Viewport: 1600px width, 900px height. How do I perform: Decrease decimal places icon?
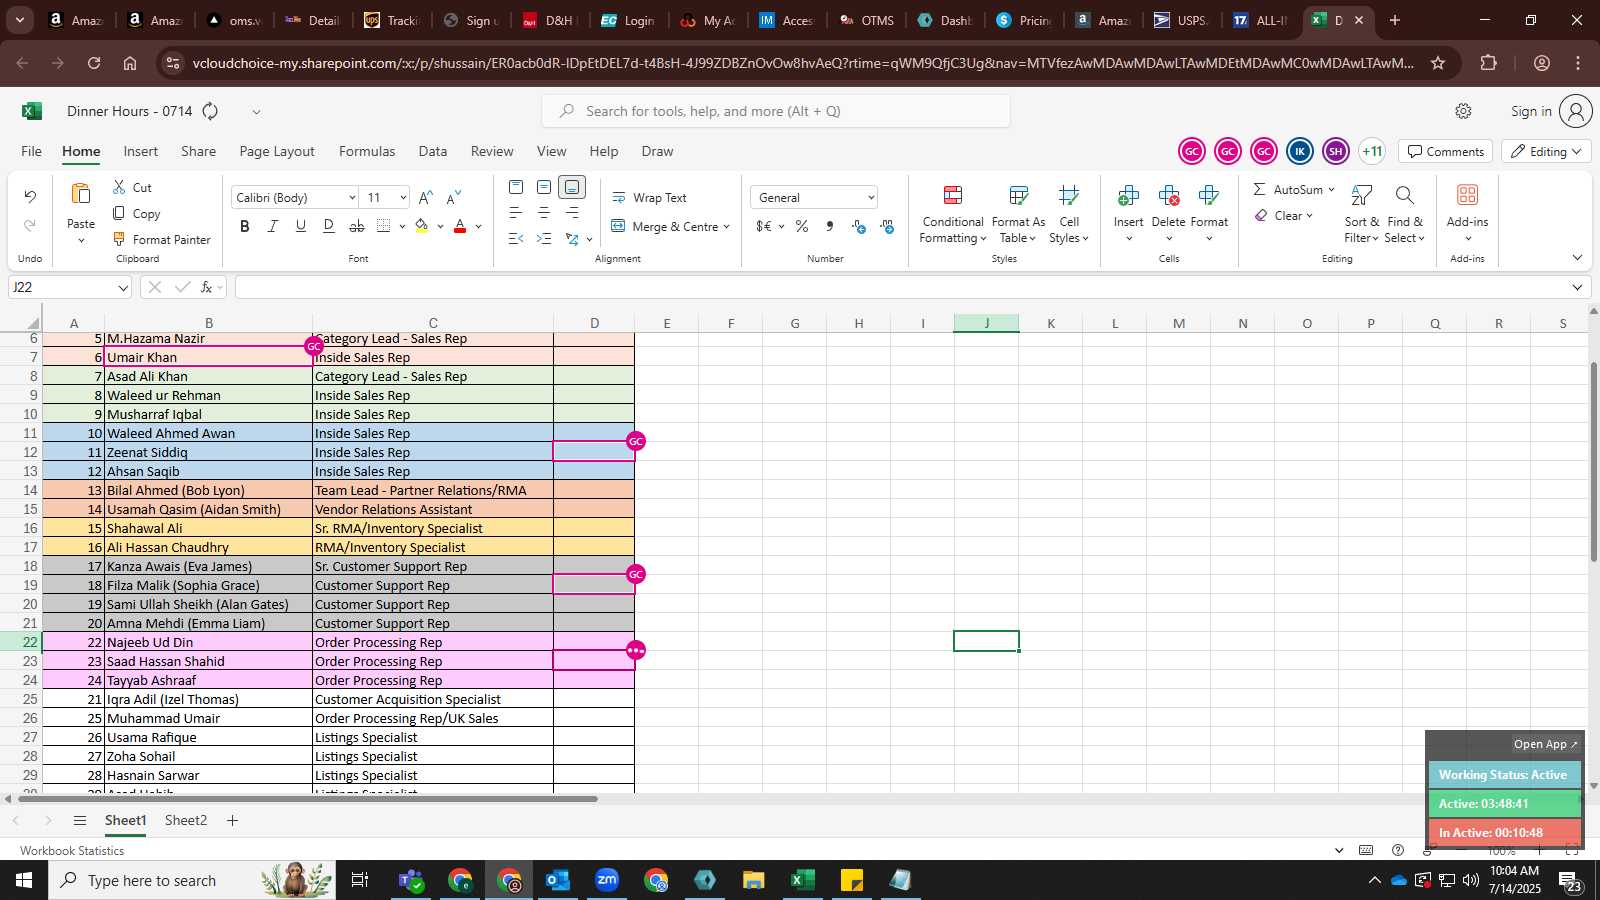(x=887, y=227)
